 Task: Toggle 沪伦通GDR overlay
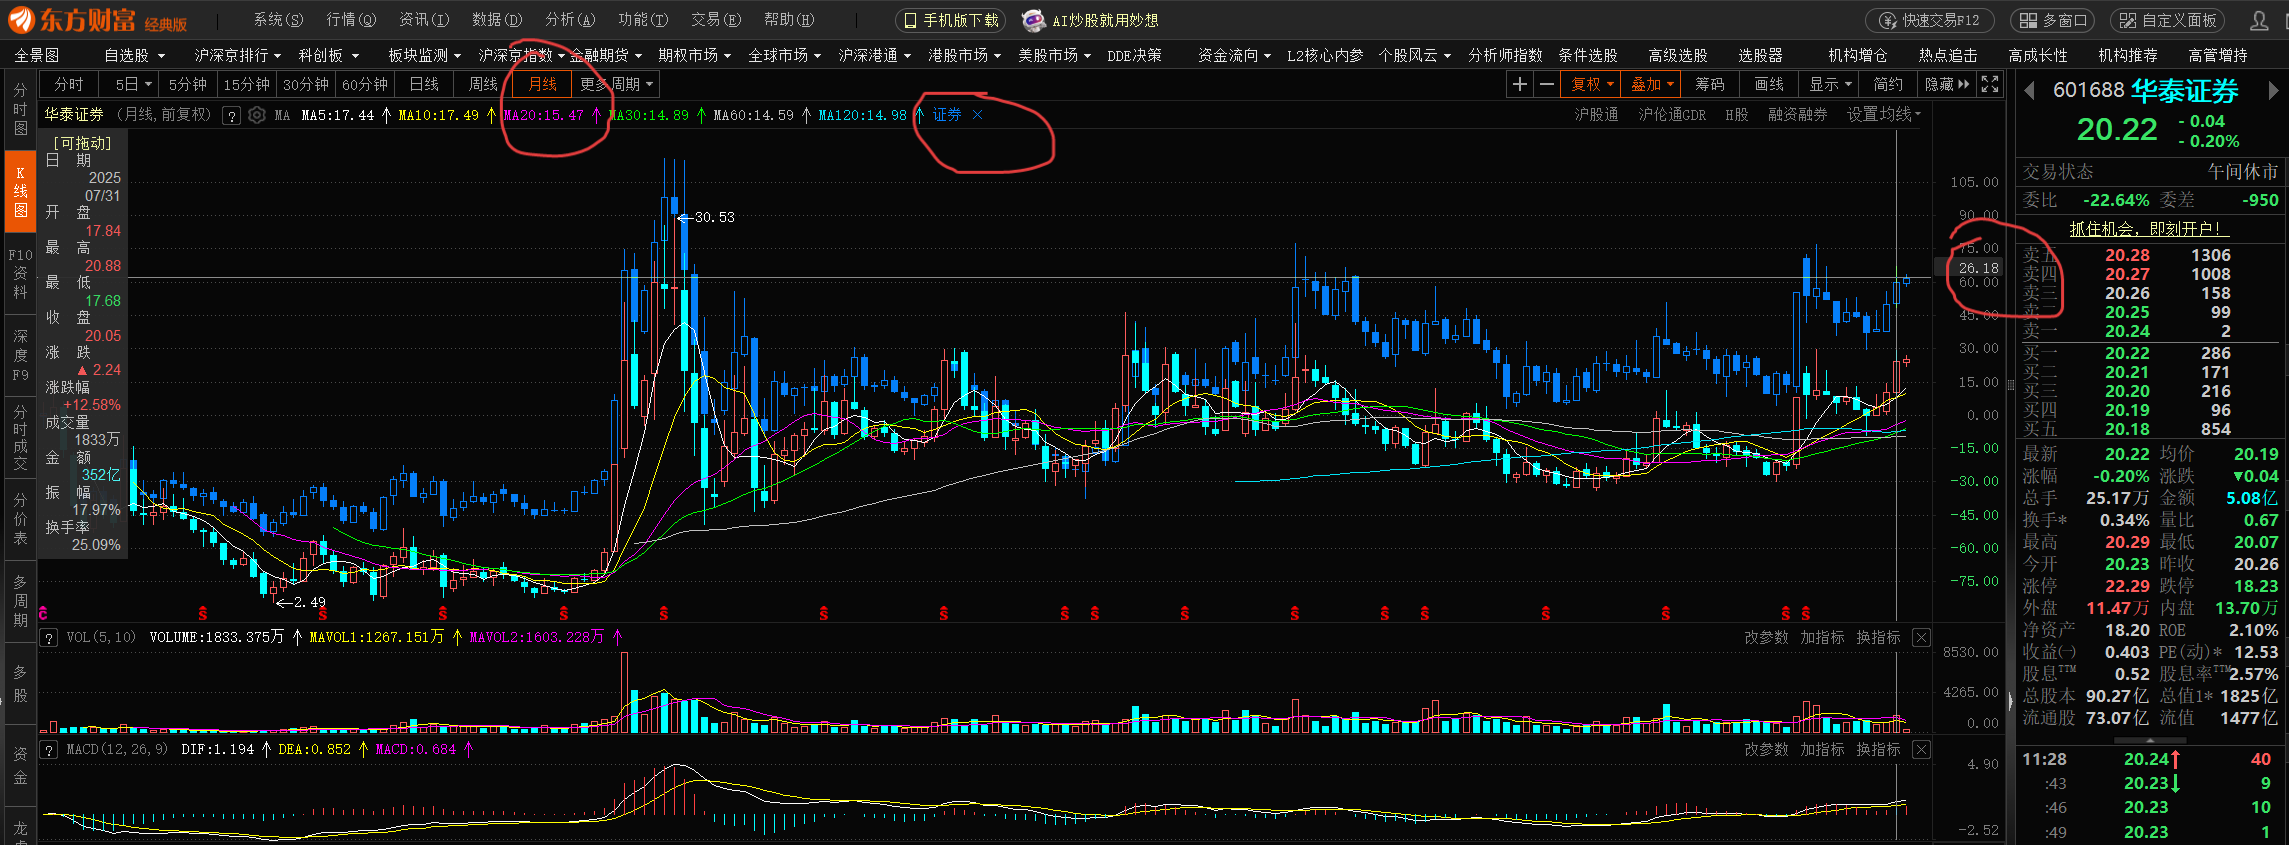(1672, 115)
